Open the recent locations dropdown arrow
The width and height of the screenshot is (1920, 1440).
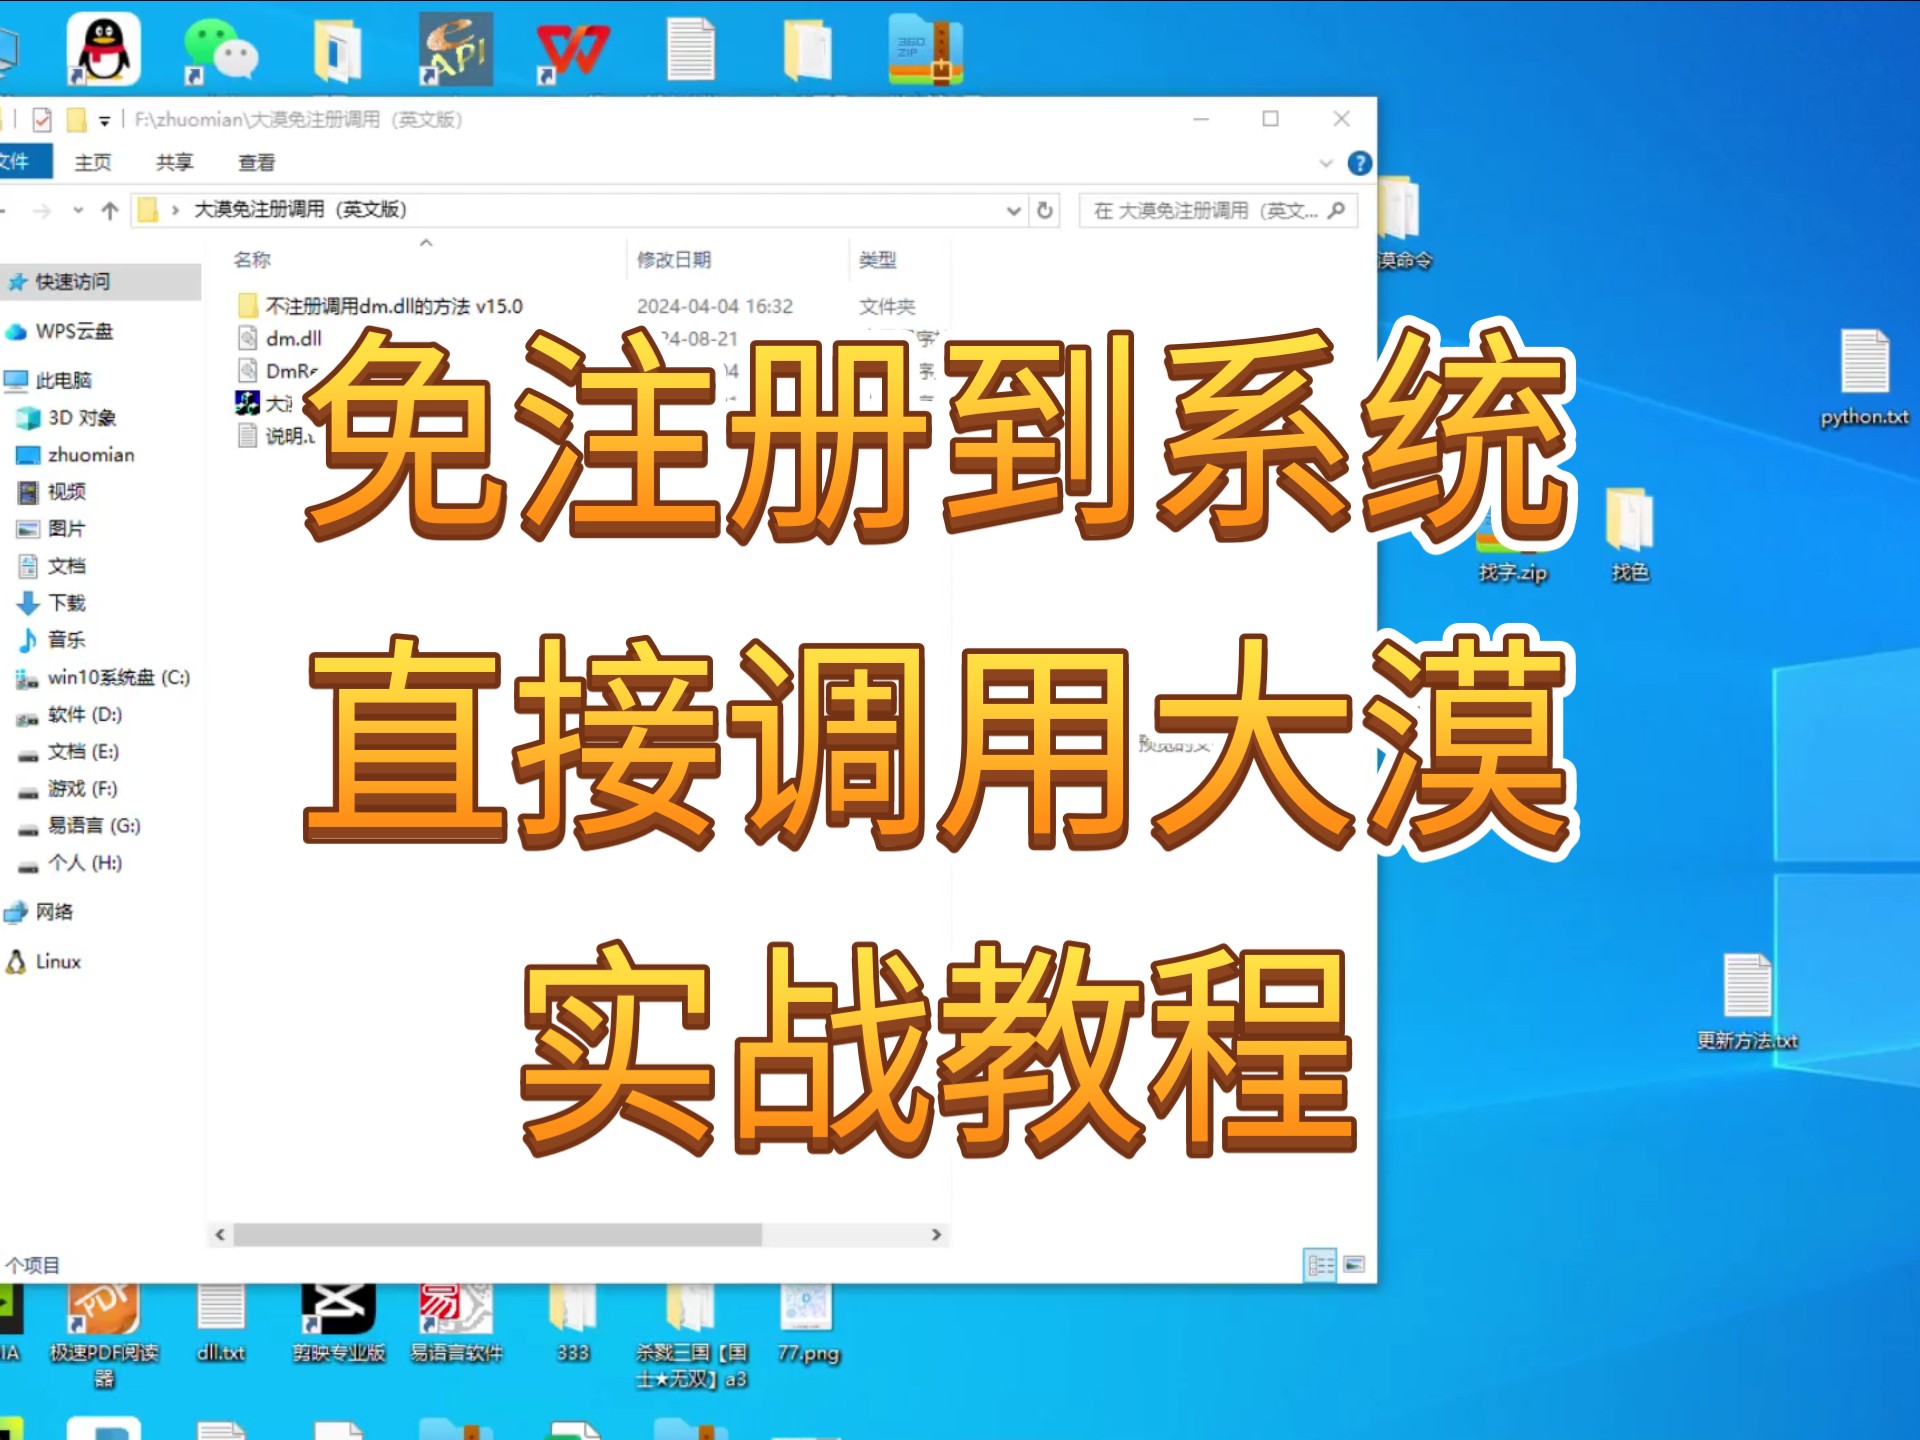point(78,210)
